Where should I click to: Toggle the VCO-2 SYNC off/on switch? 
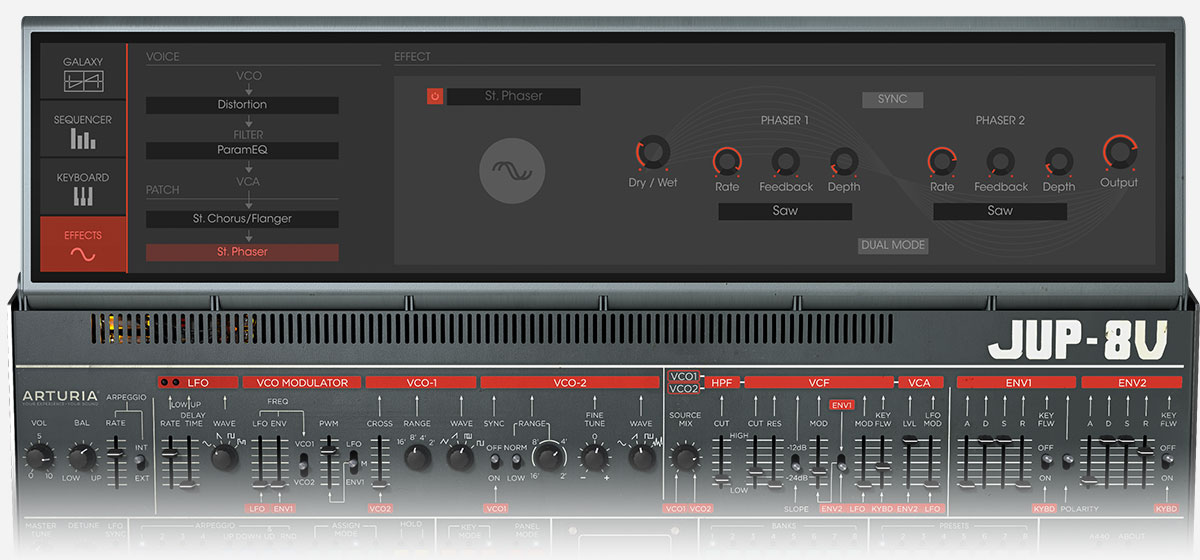click(x=494, y=461)
